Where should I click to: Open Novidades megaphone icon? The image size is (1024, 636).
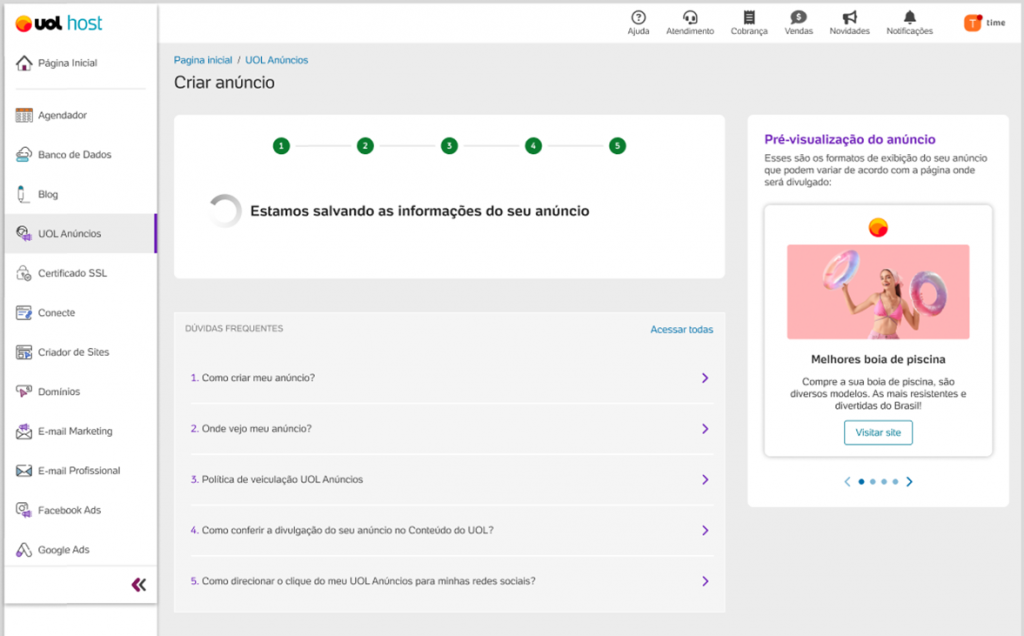coord(849,17)
